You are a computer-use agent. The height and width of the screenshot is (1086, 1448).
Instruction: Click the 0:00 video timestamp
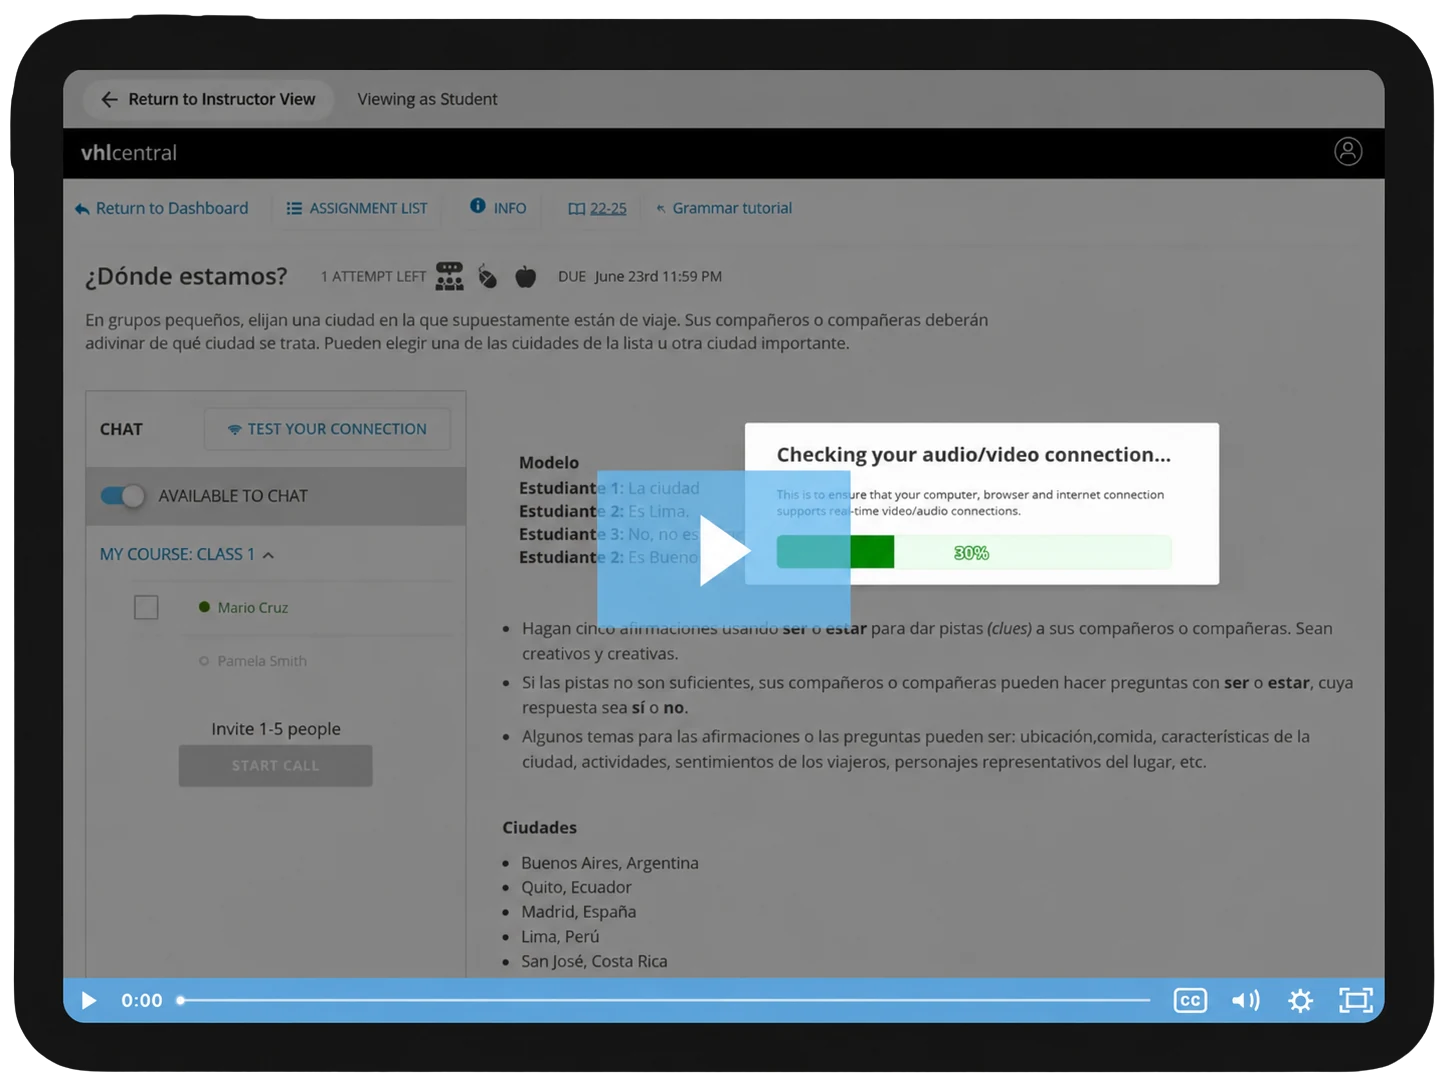pyautogui.click(x=142, y=1000)
